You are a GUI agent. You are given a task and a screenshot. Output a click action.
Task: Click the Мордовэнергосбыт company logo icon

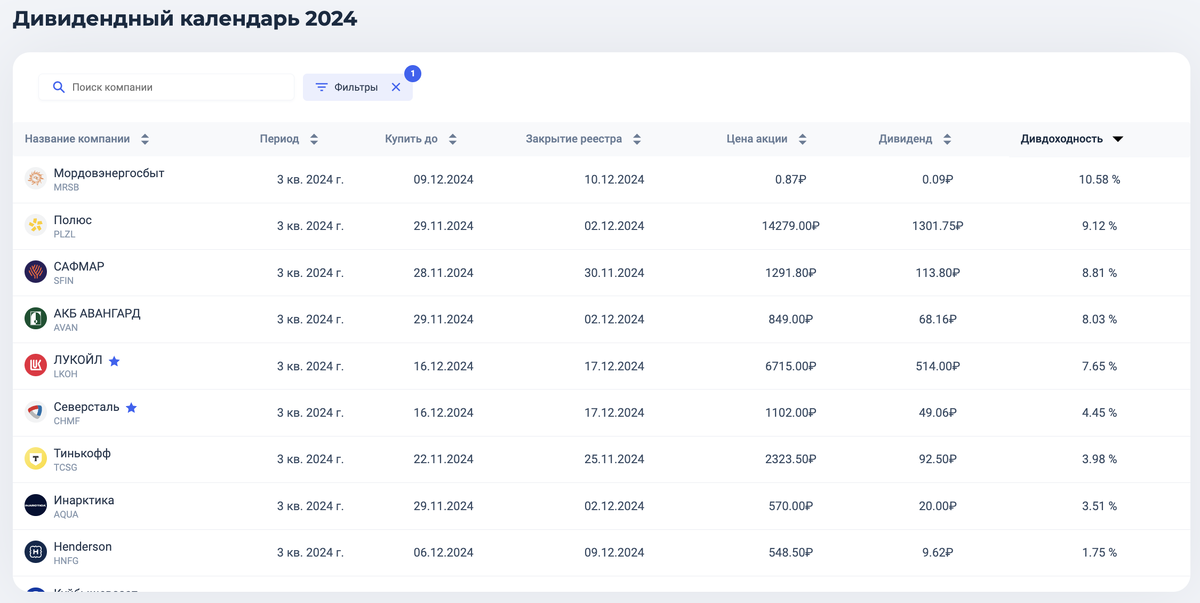pos(36,179)
